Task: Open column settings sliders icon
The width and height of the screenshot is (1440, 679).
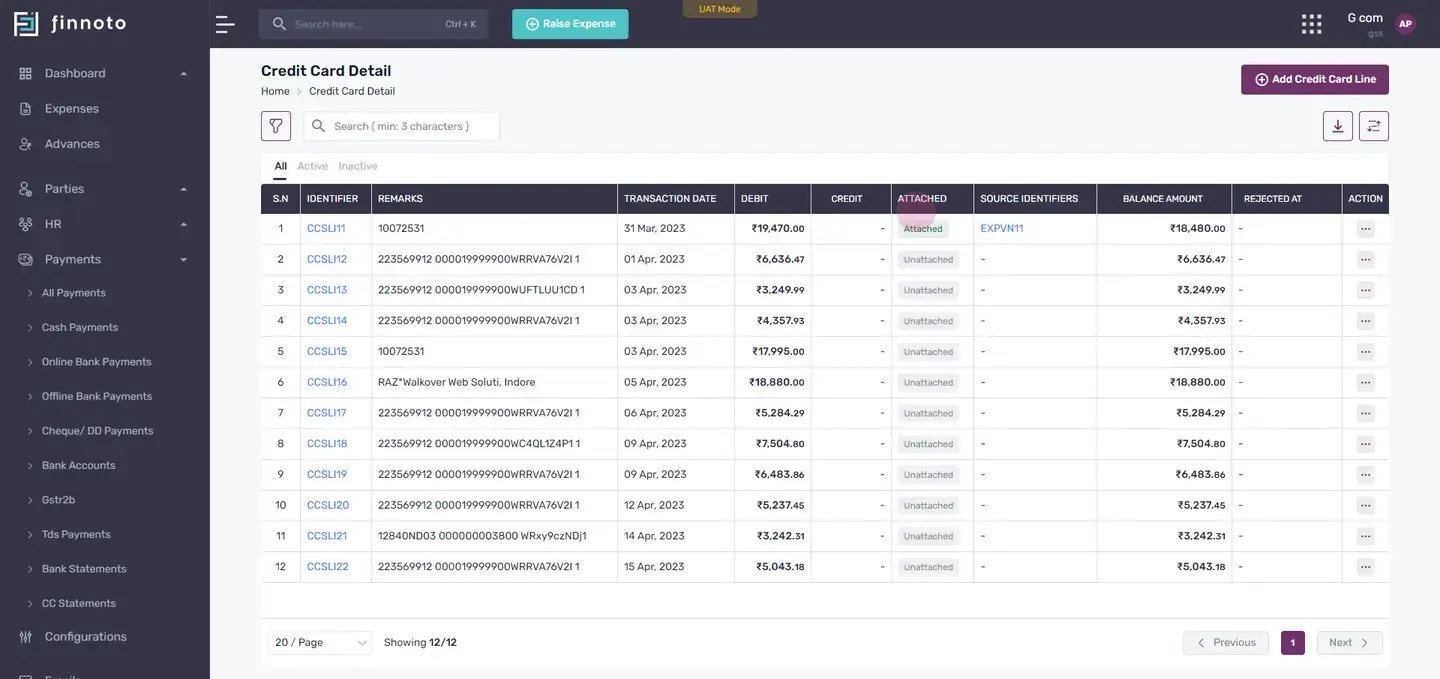Action: (x=1374, y=126)
